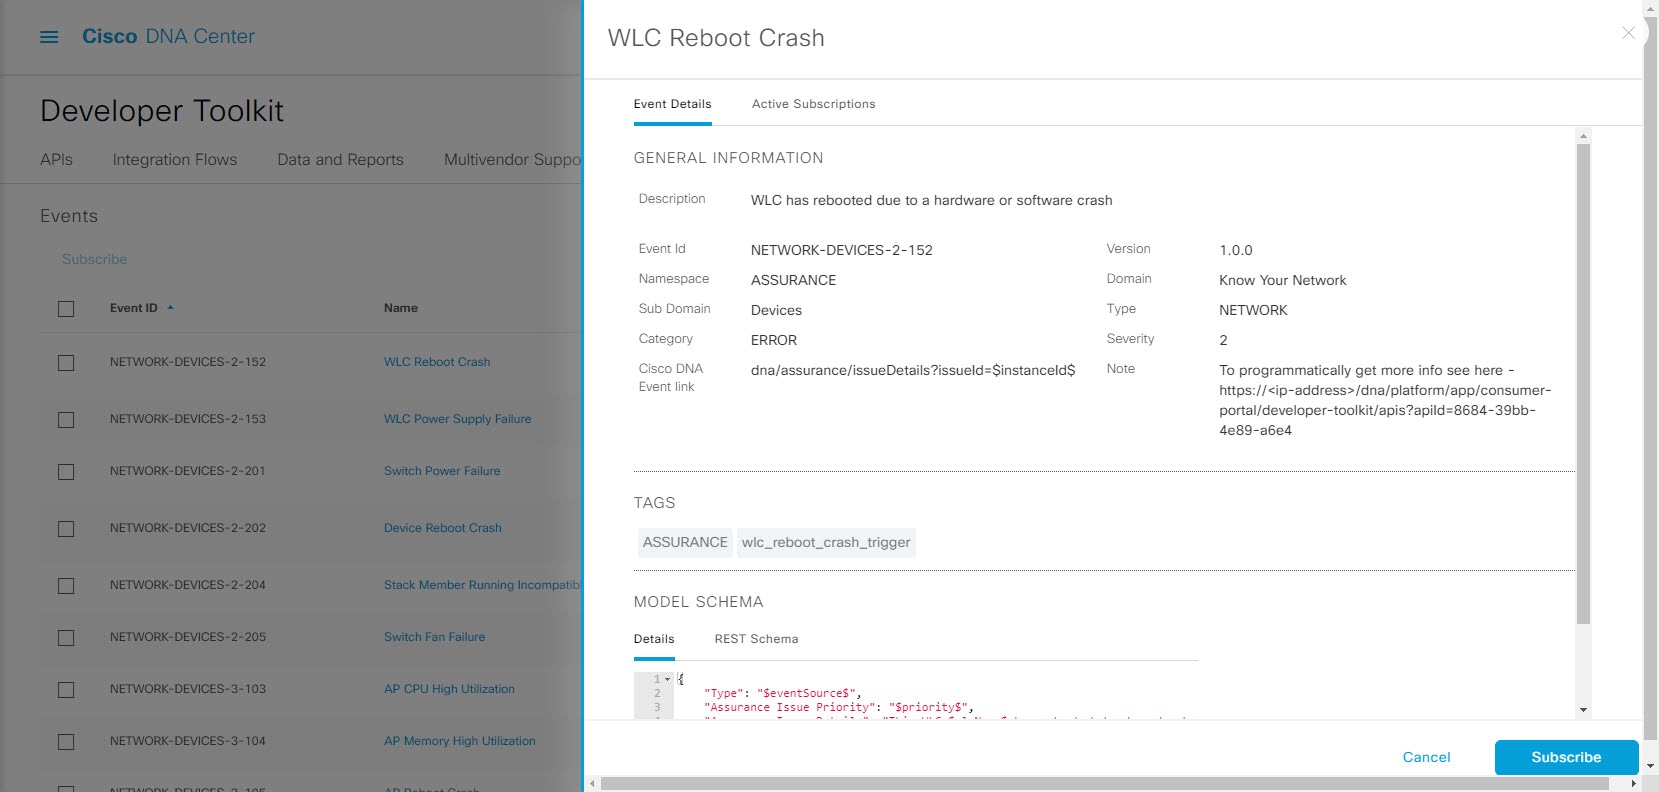
Task: Check NETWORK-DEVICES-2-205 row checkbox
Action: [x=66, y=638]
